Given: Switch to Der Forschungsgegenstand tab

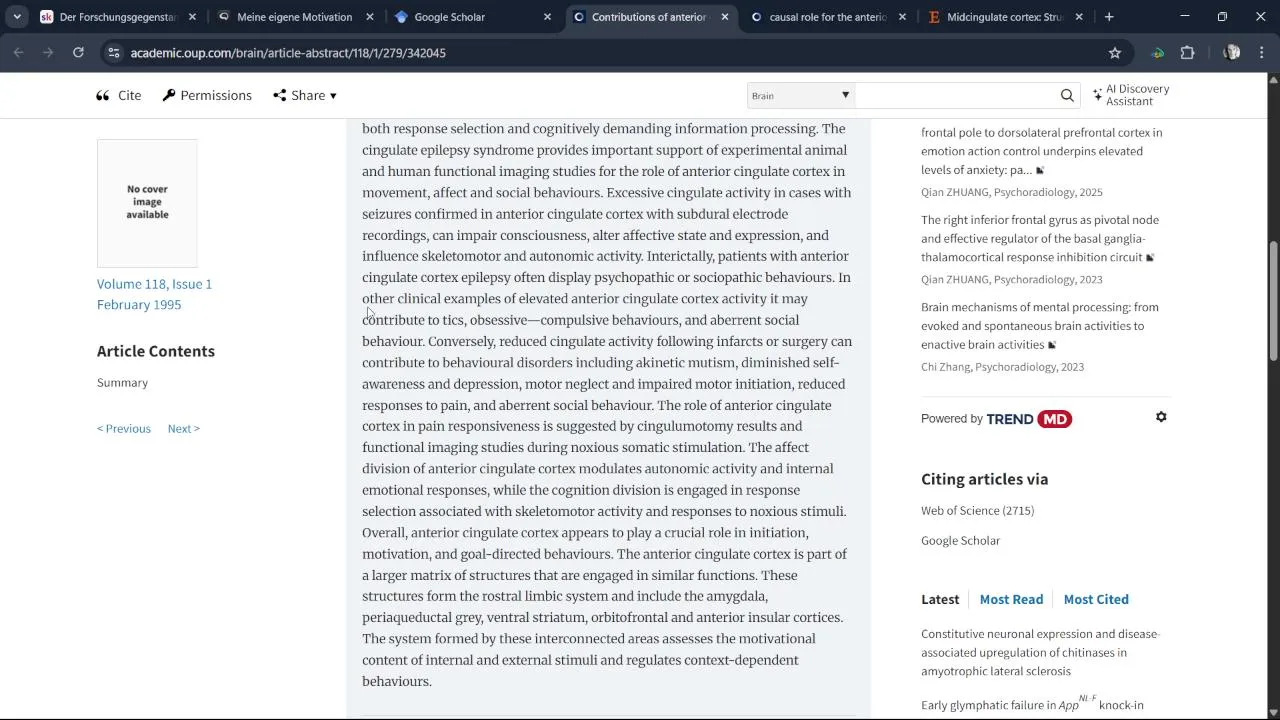Looking at the screenshot, I should tap(116, 17).
